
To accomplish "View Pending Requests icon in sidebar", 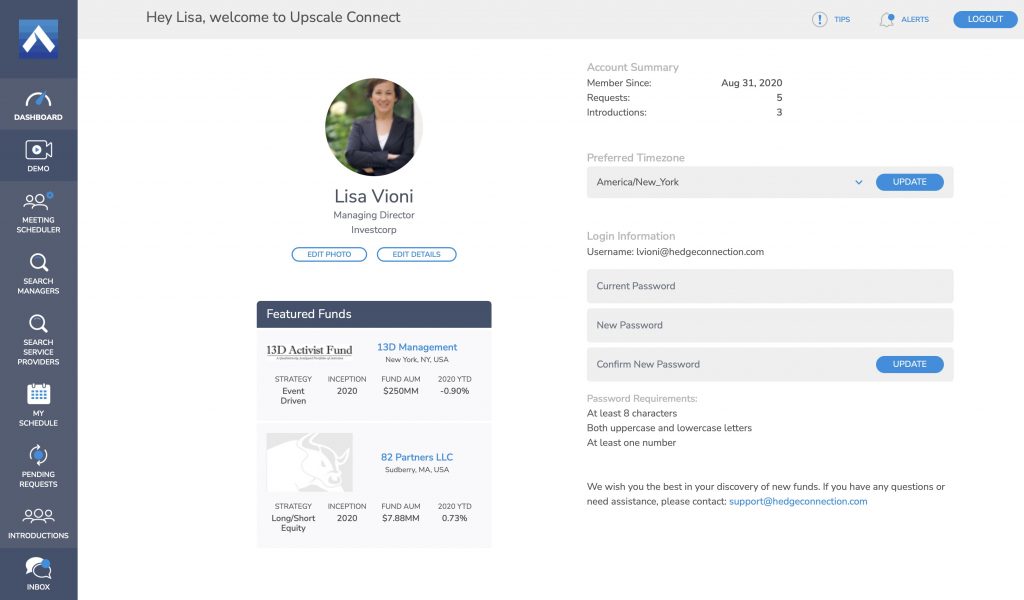I will coord(38,455).
